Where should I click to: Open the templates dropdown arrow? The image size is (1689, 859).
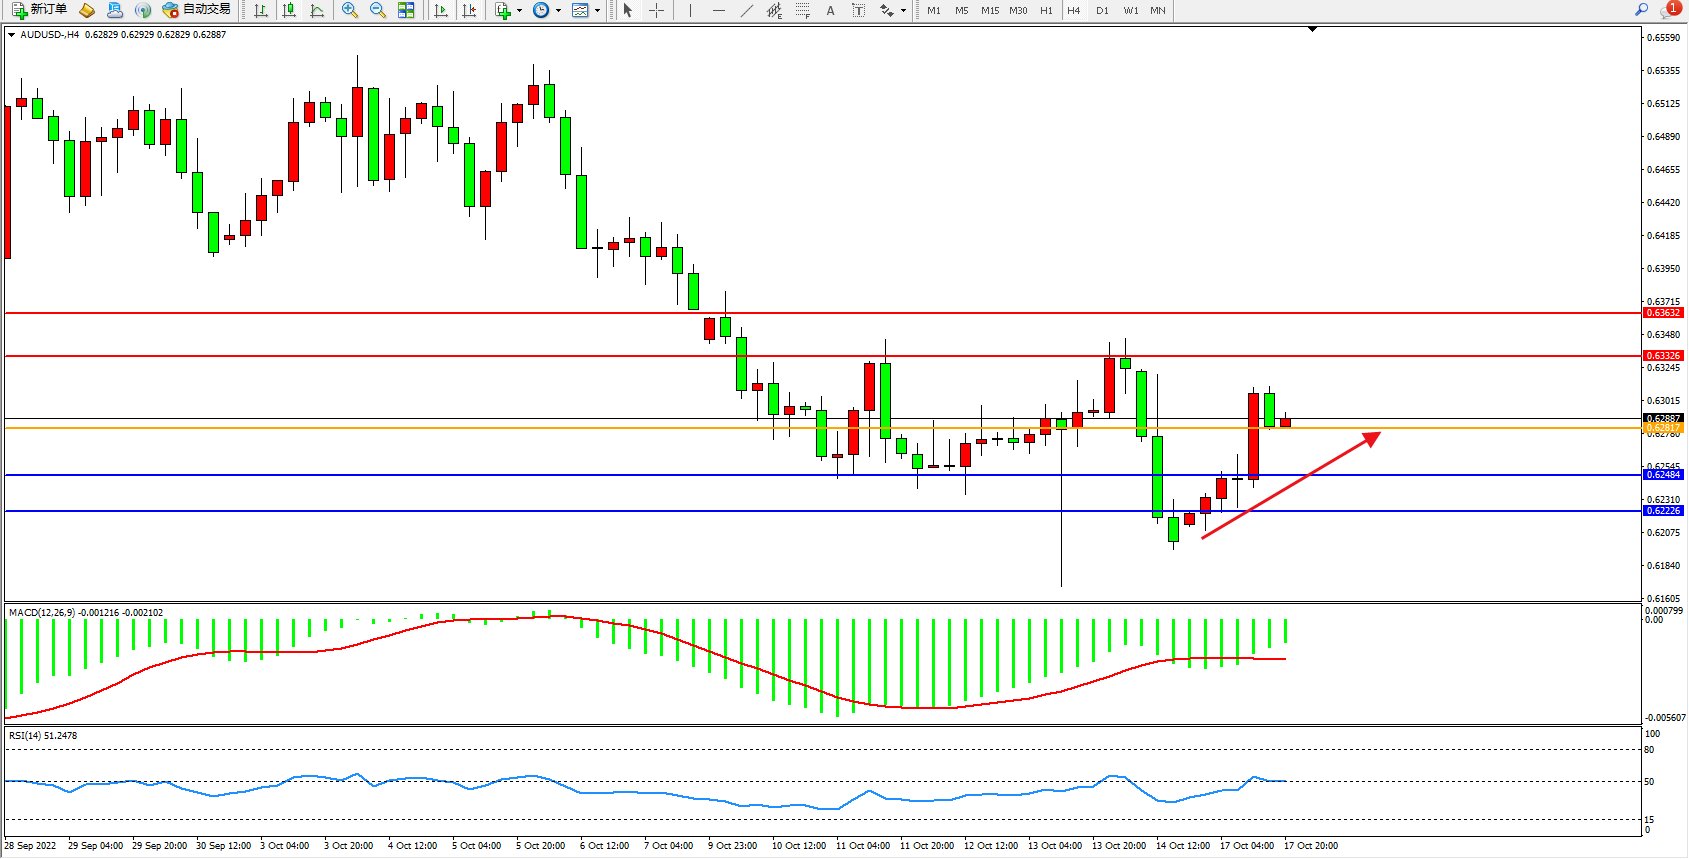(598, 11)
